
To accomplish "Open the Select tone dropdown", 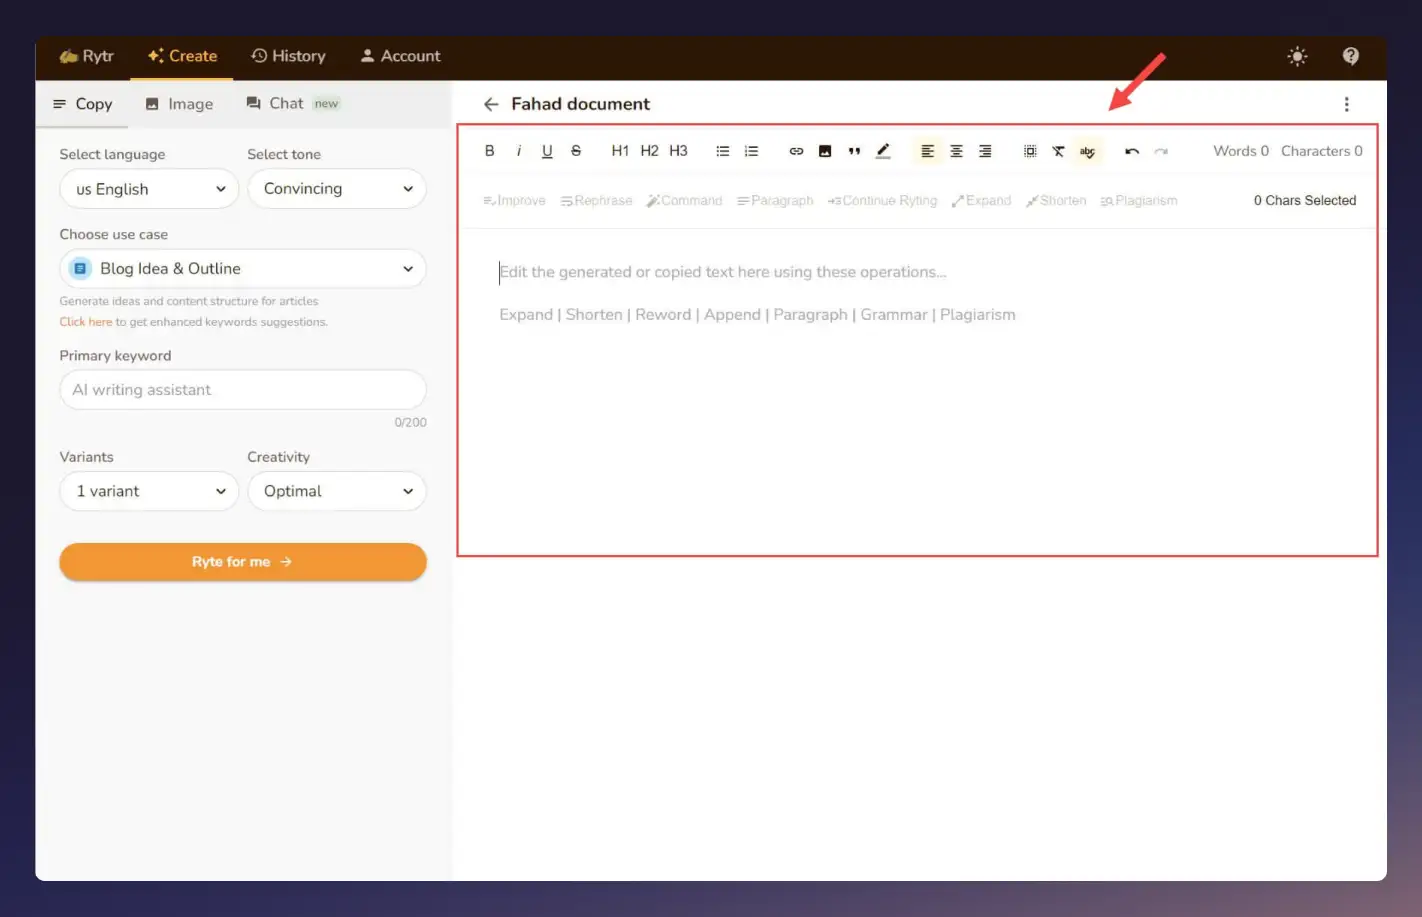I will point(337,188).
